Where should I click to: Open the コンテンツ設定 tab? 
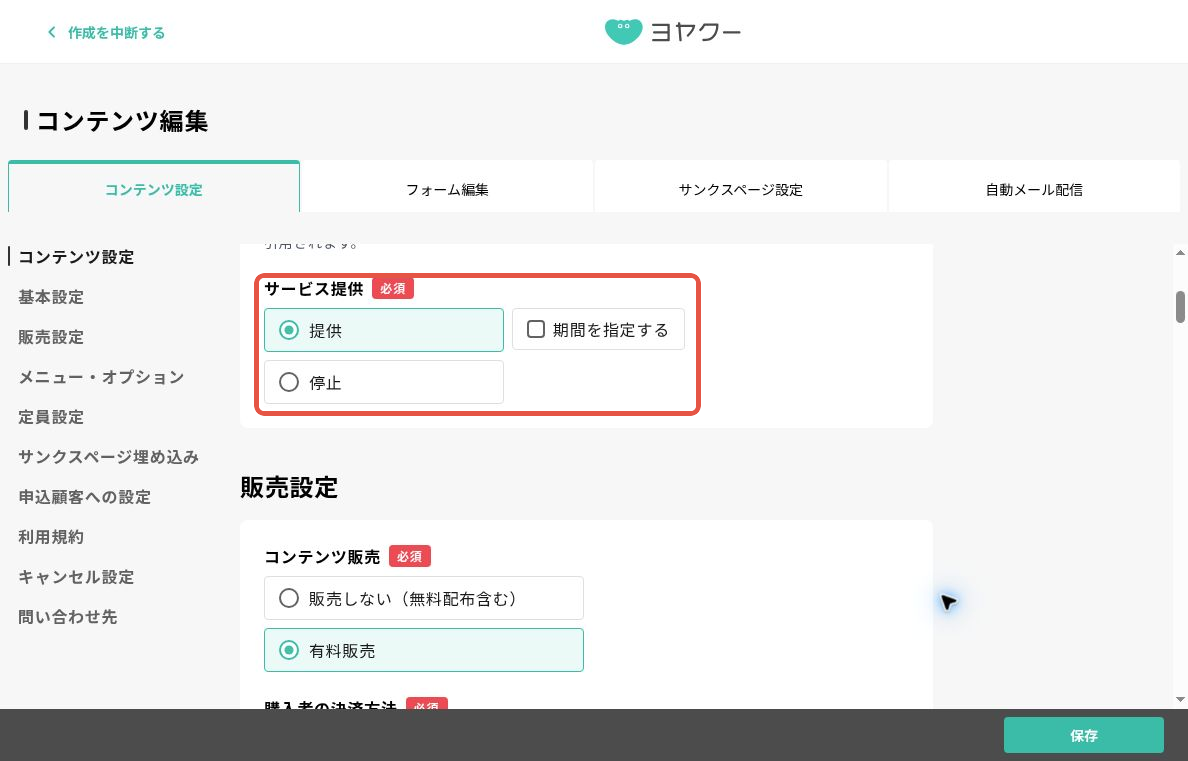pyautogui.click(x=154, y=187)
